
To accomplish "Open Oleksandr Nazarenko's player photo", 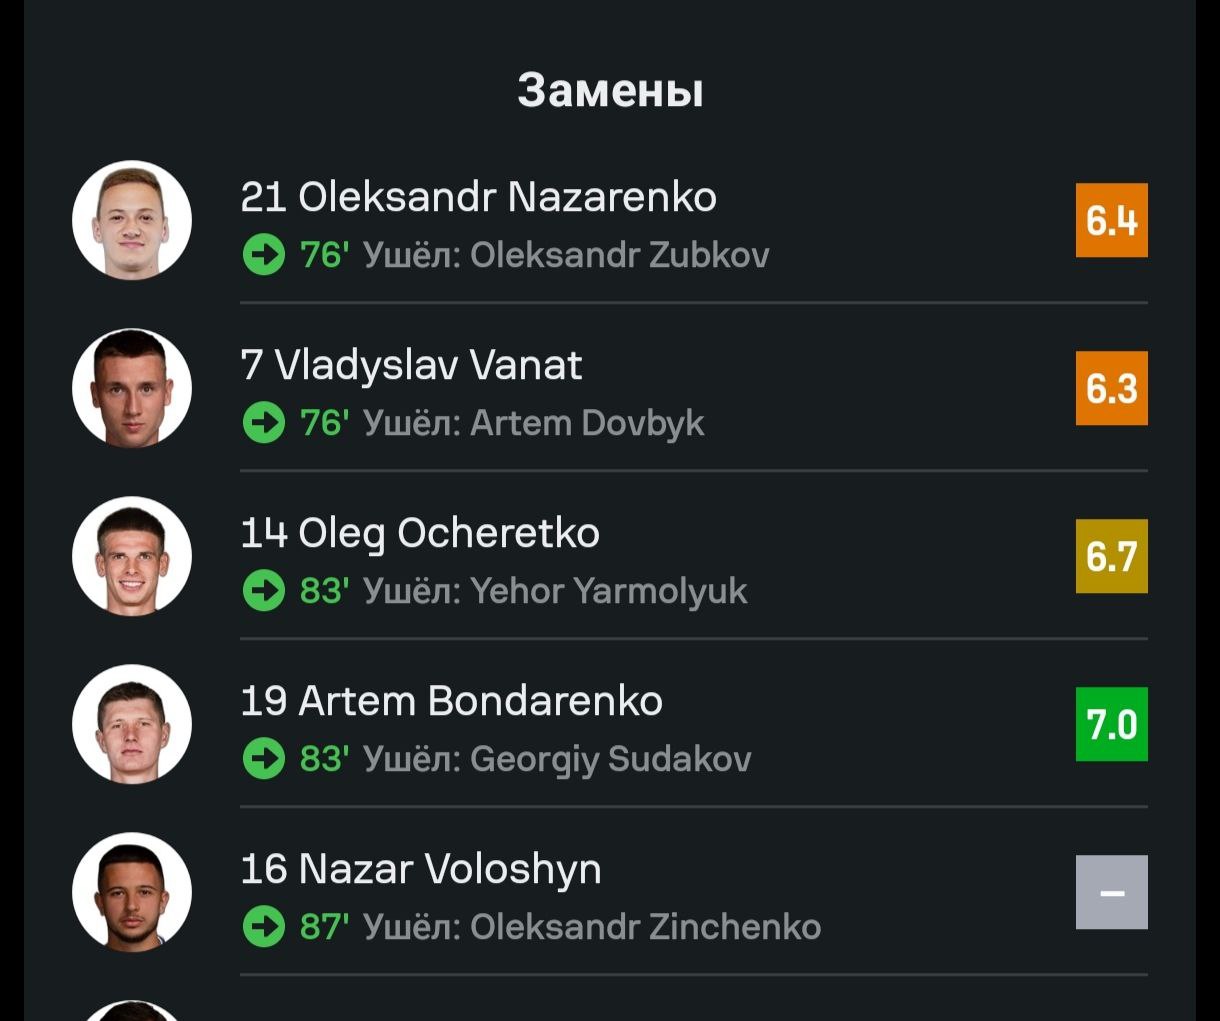I will (x=132, y=220).
